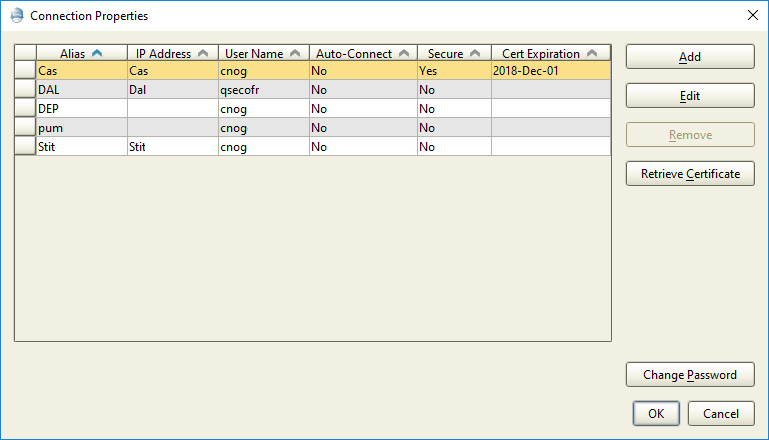Select row marker for Stit connection
This screenshot has width=769, height=440.
point(25,147)
